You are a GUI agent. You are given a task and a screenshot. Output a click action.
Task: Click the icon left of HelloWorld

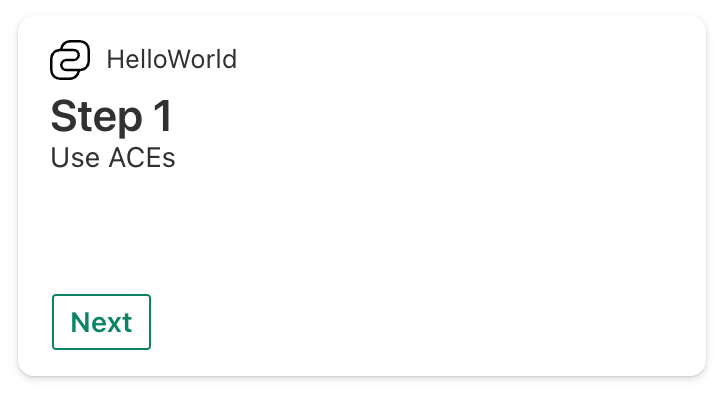[70, 60]
